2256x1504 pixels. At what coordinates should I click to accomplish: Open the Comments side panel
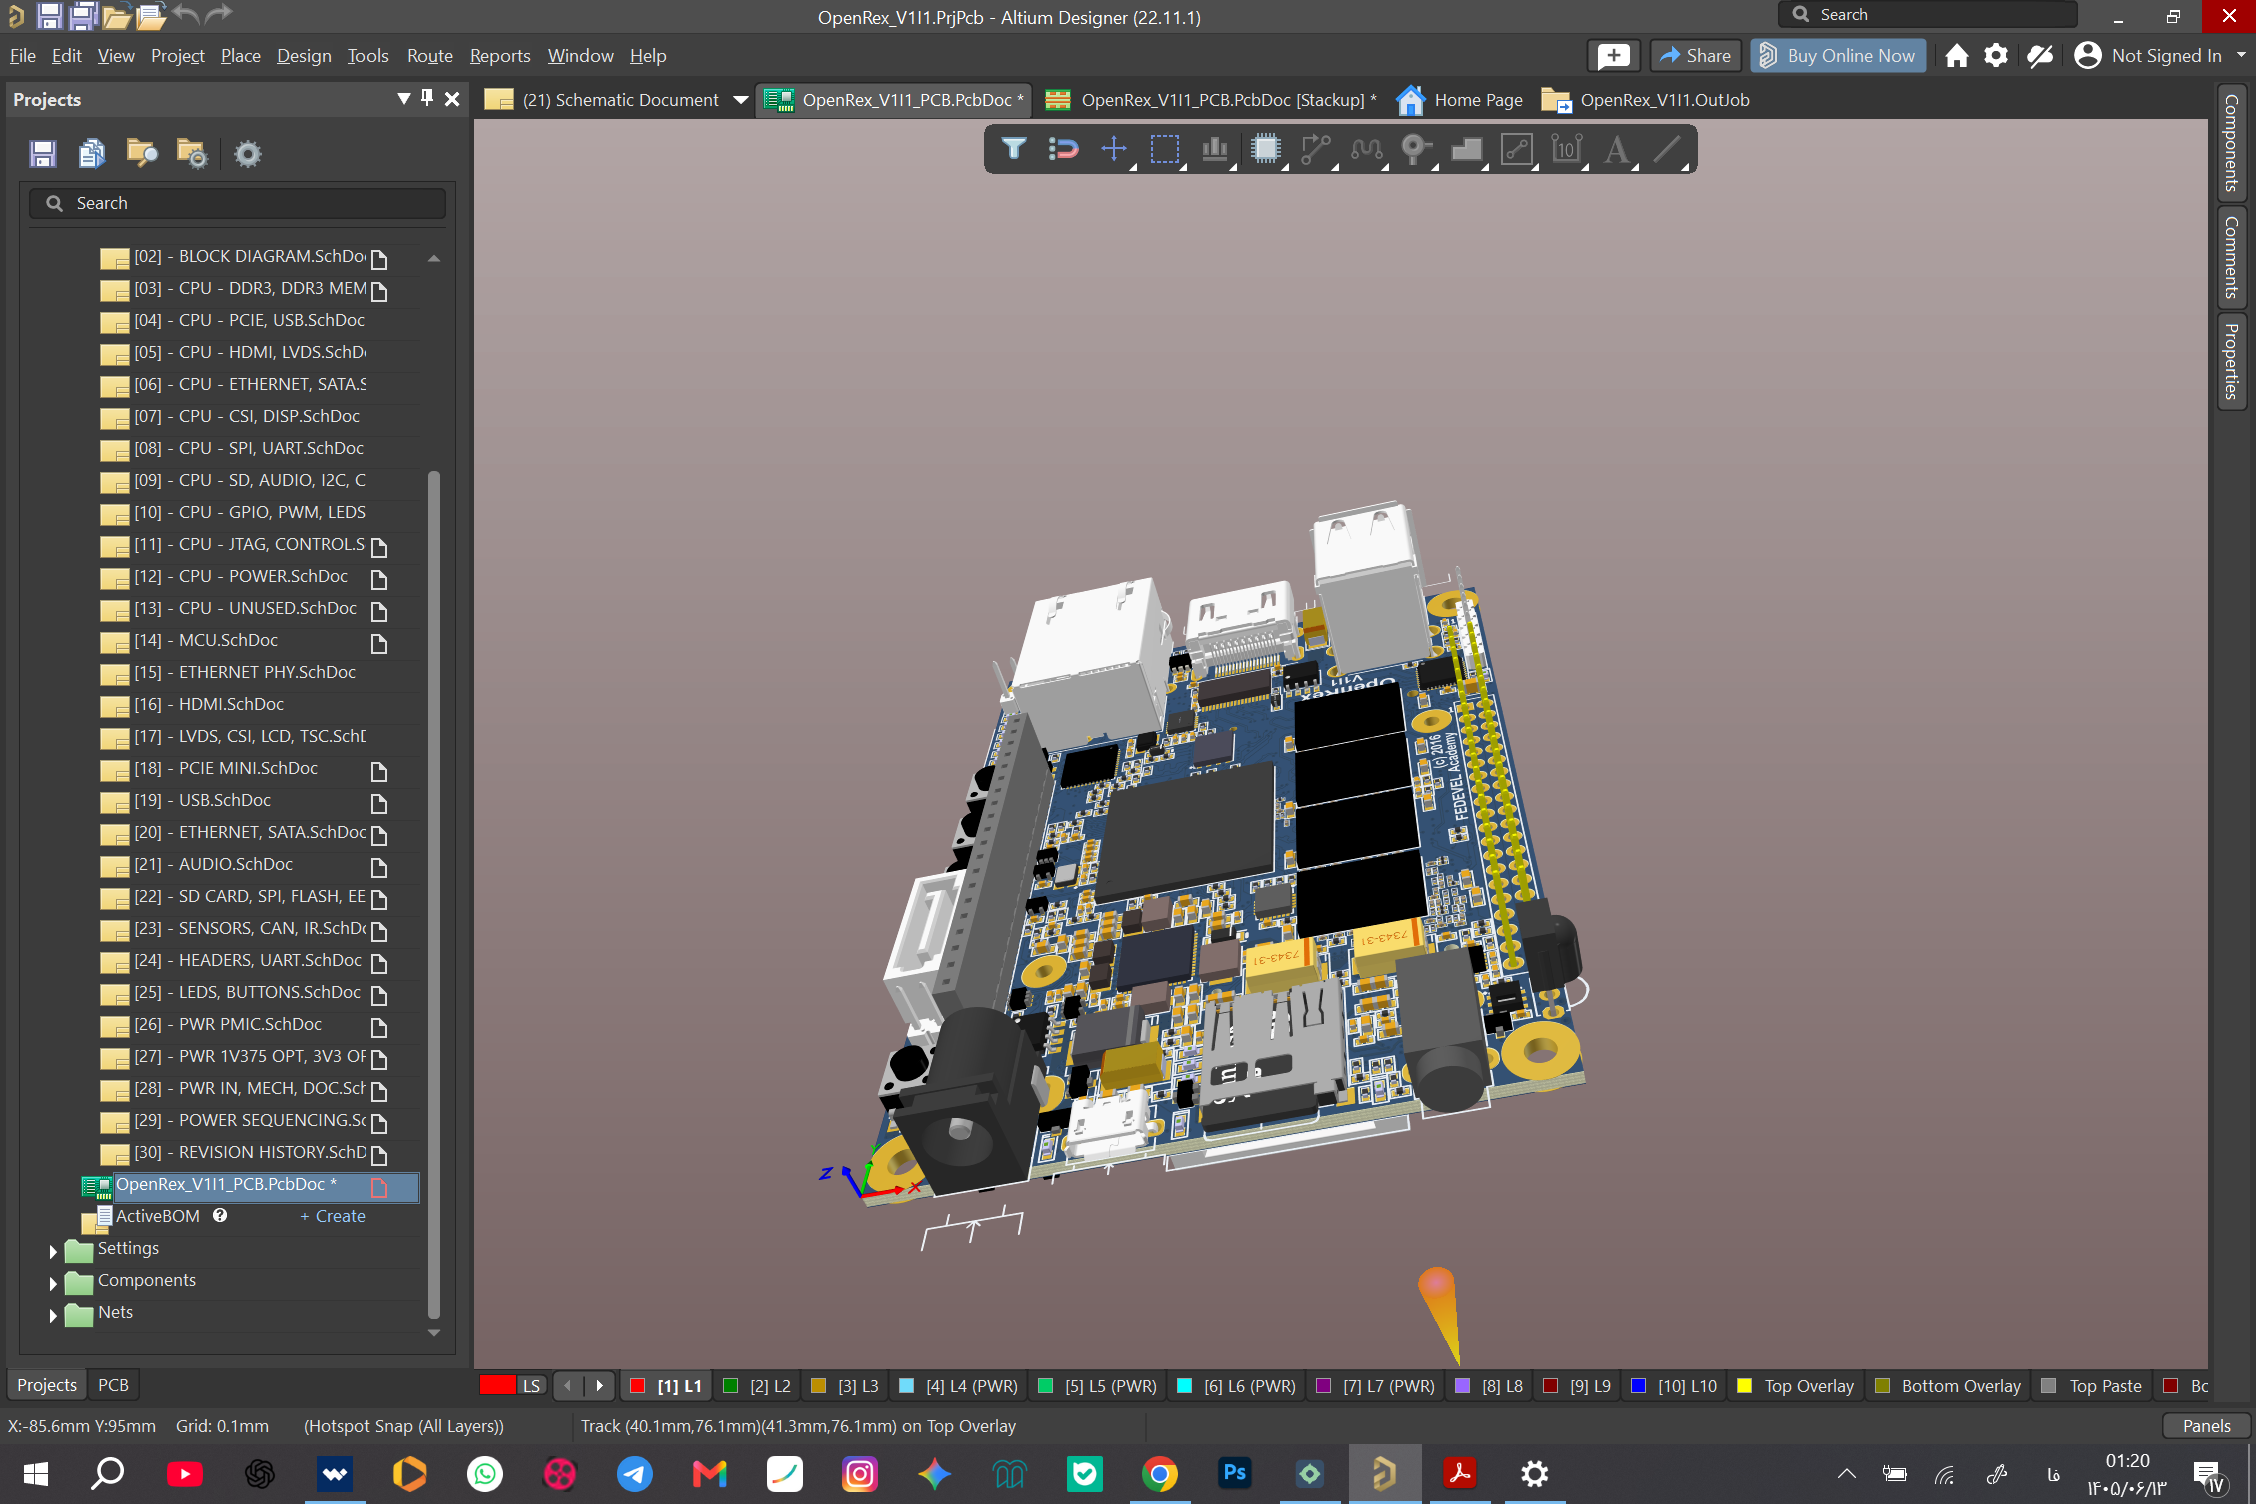tap(2232, 257)
